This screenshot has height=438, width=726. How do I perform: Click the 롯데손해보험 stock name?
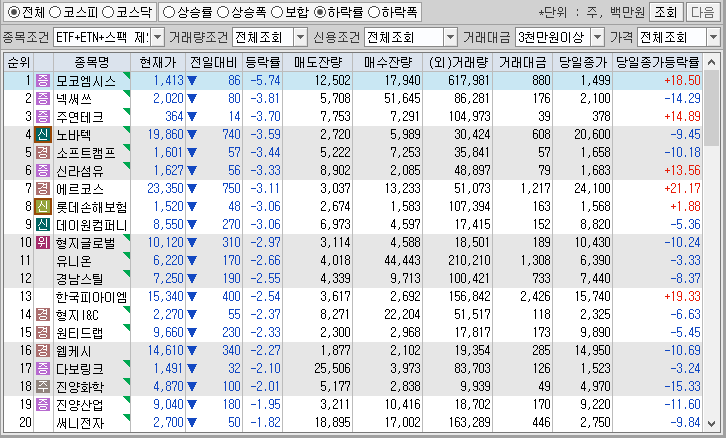91,206
